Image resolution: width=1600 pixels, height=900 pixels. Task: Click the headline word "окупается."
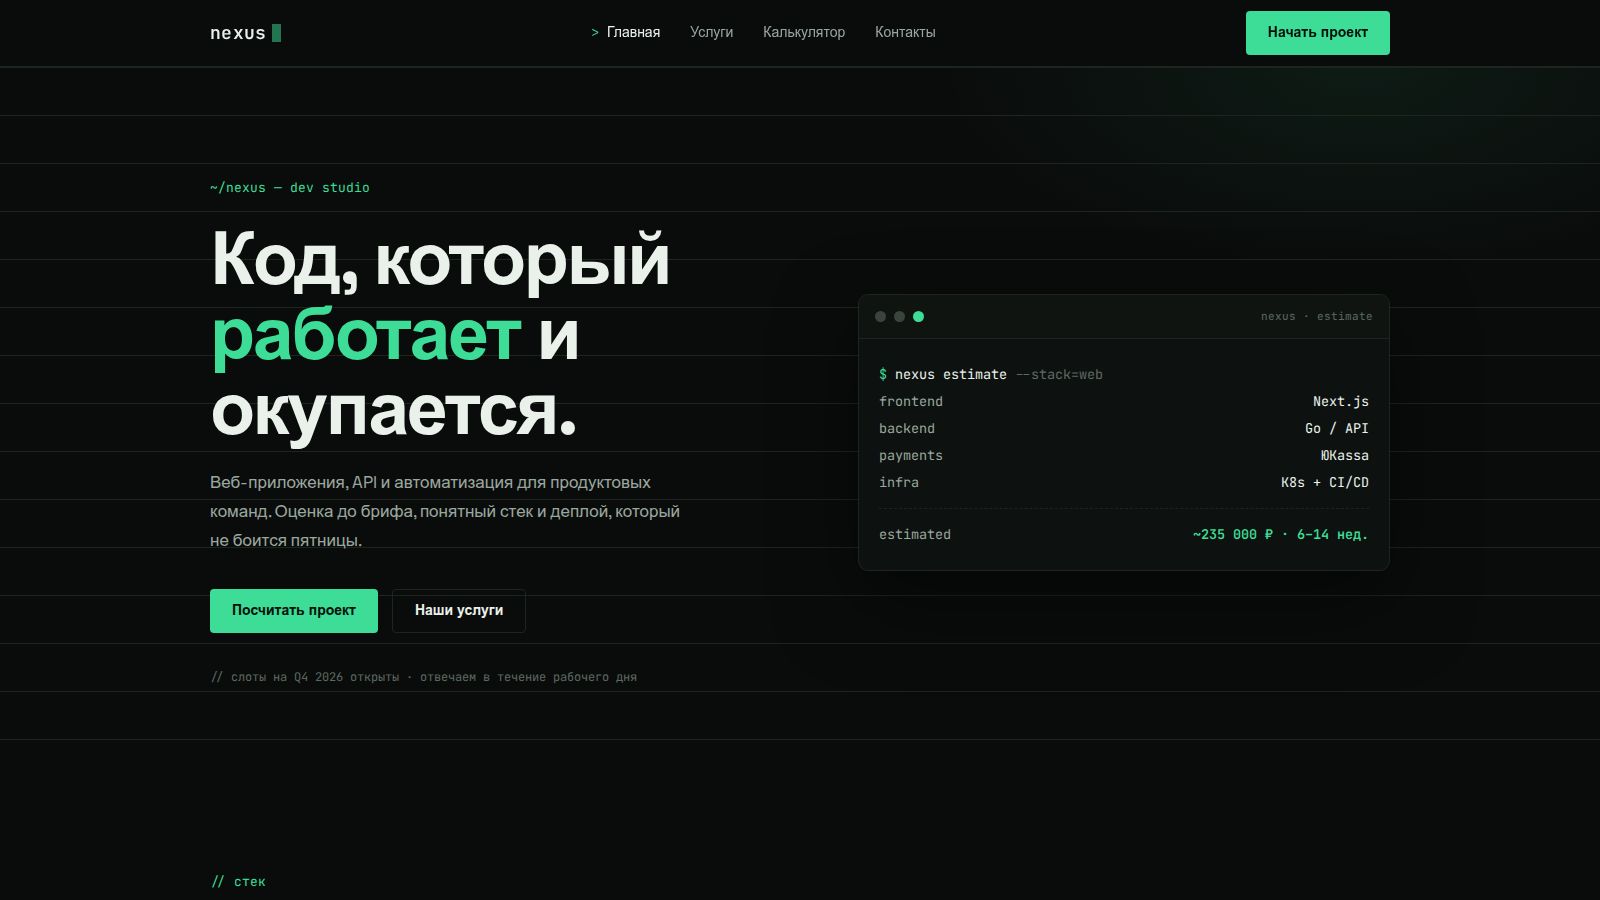394,411
